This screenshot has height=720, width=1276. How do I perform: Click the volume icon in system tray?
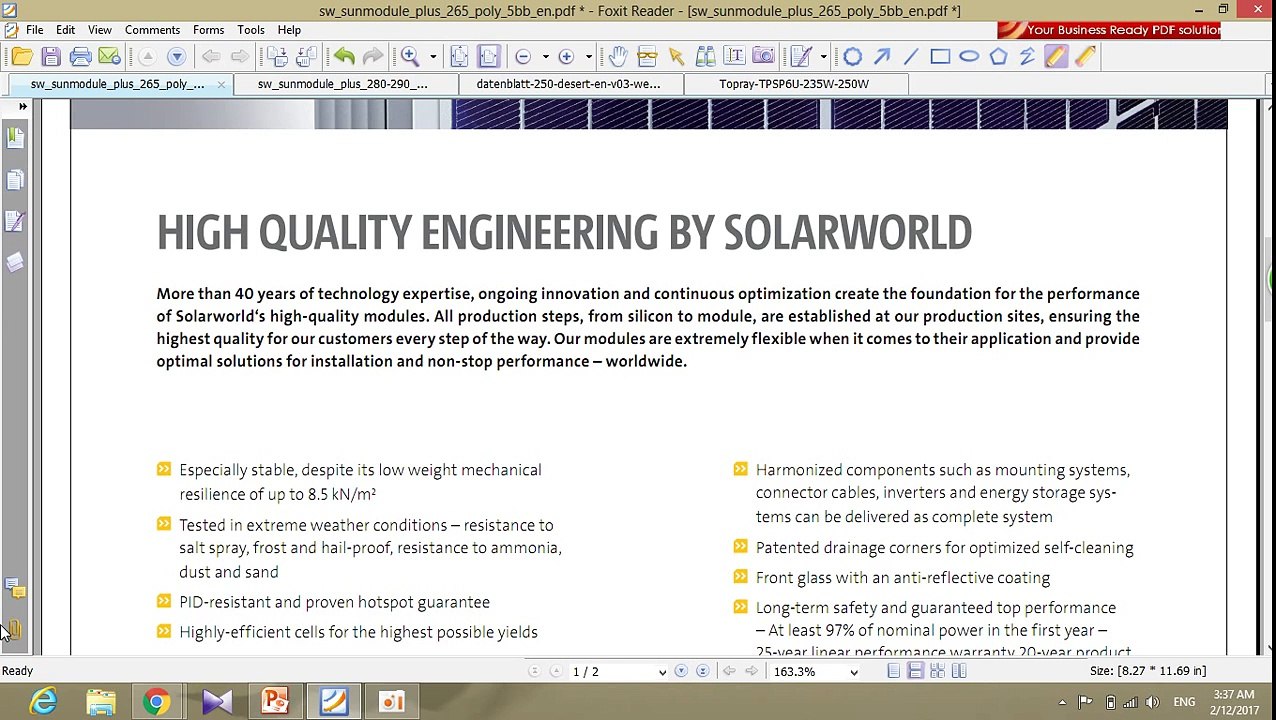pos(1152,702)
